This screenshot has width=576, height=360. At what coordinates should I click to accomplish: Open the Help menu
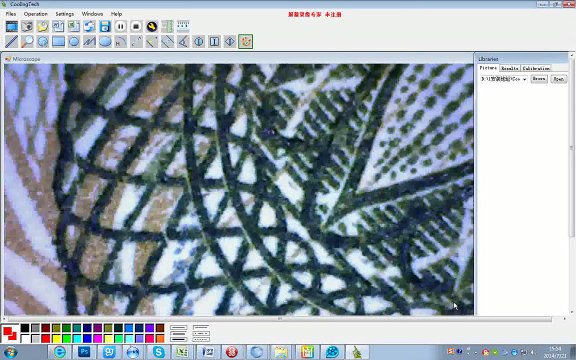(x=116, y=14)
